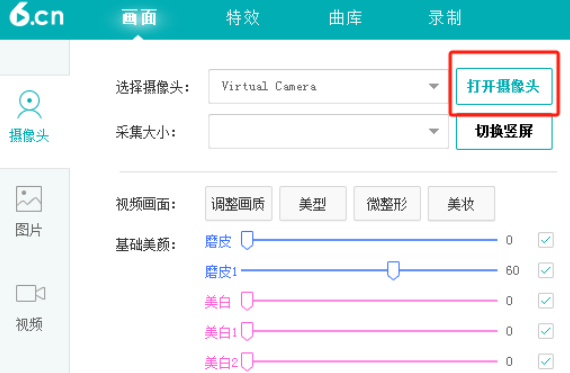Viewport: 570px width, 373px height.
Task: Click the 基础美颜 label
Action: [146, 245]
